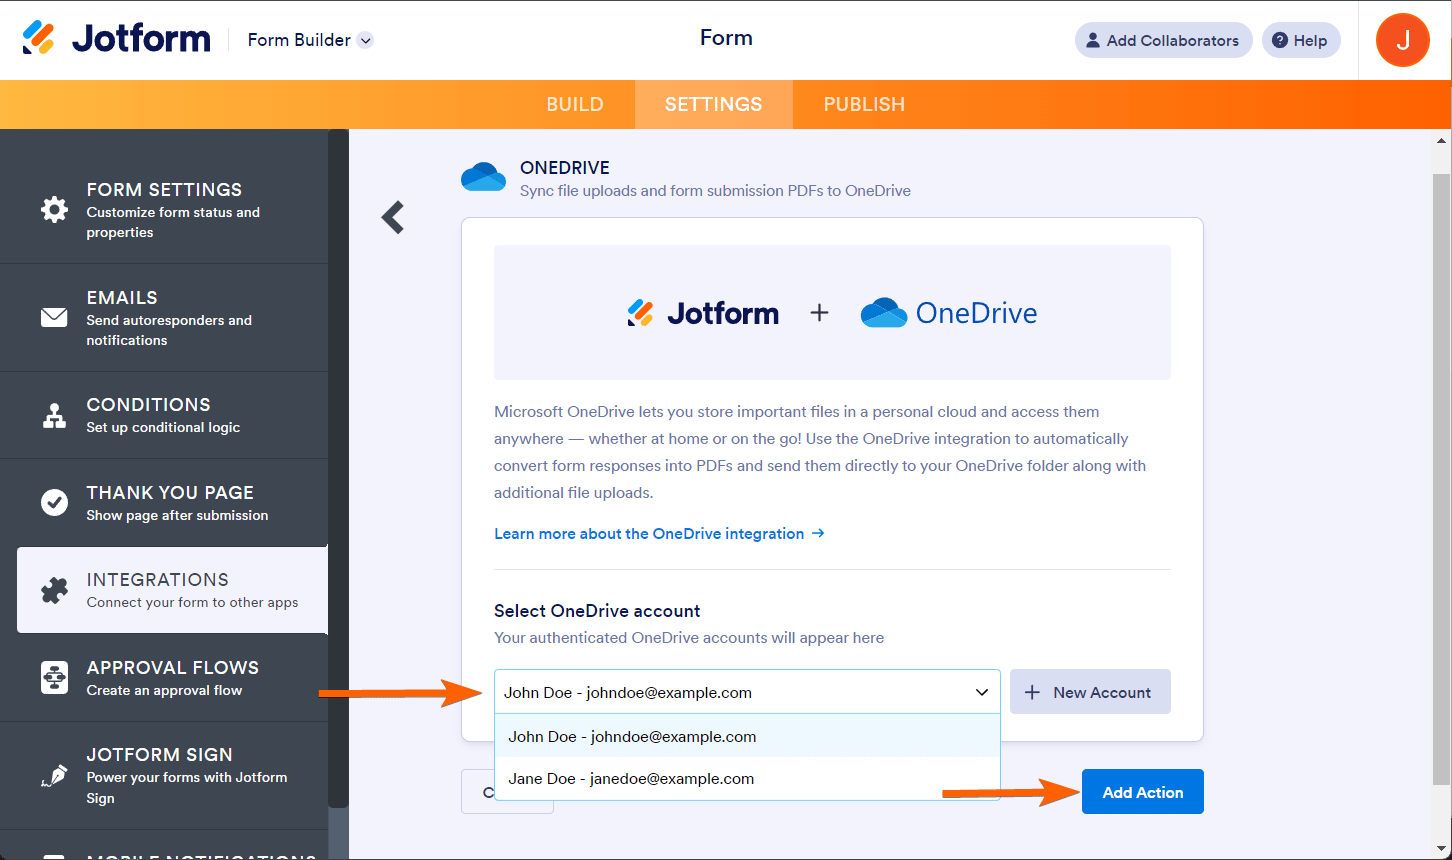The width and height of the screenshot is (1452, 860).
Task: Open the JOTFORM SIGN section
Action: coord(164,776)
